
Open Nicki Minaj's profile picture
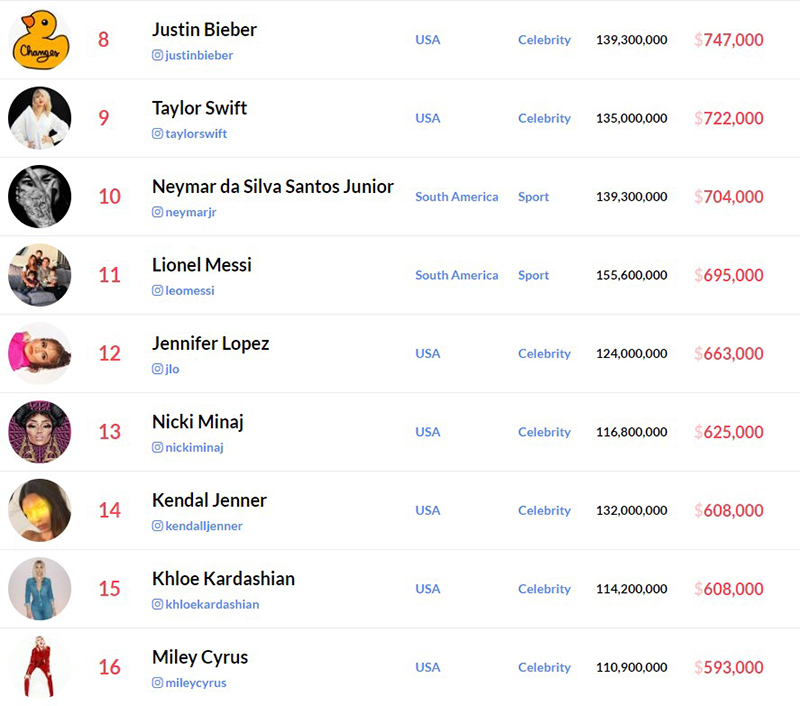pyautogui.click(x=40, y=432)
